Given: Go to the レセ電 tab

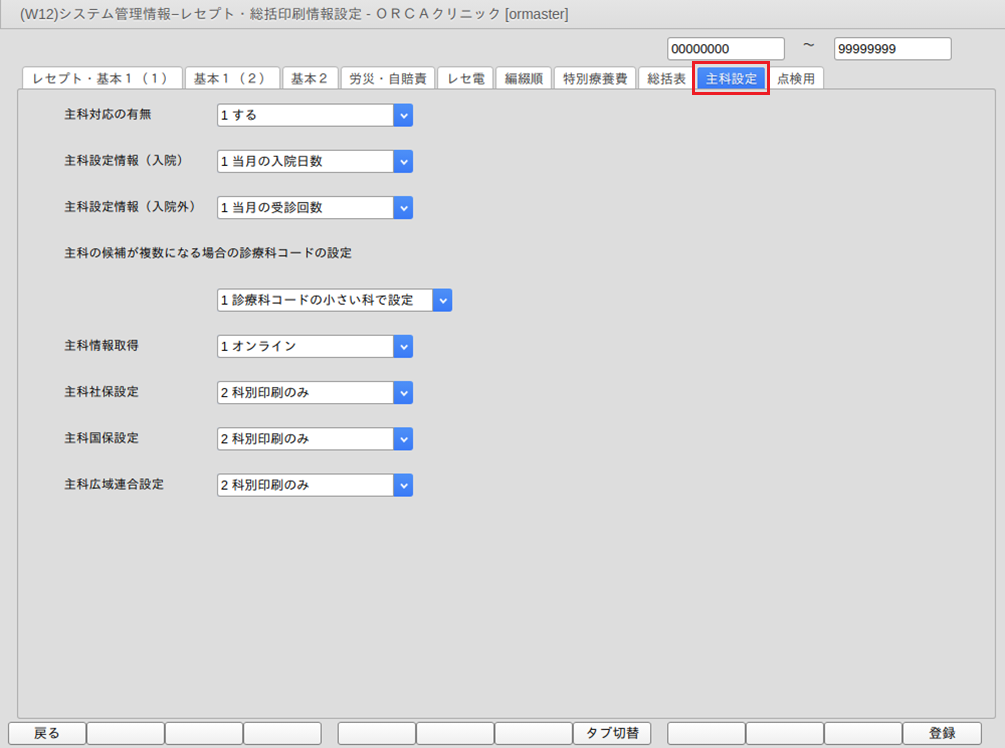Looking at the screenshot, I should coord(466,79).
